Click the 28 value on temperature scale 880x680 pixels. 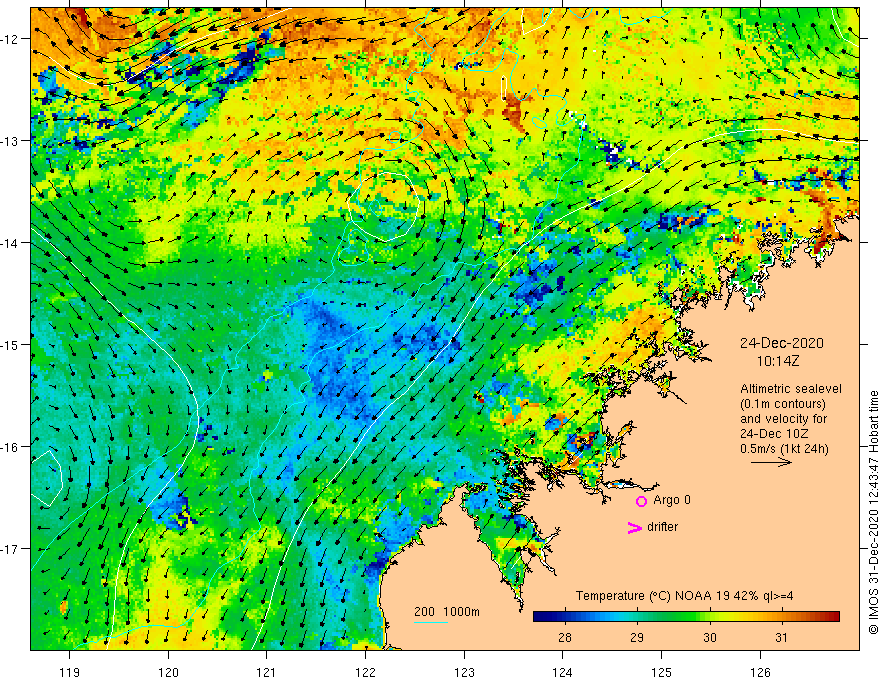565,638
